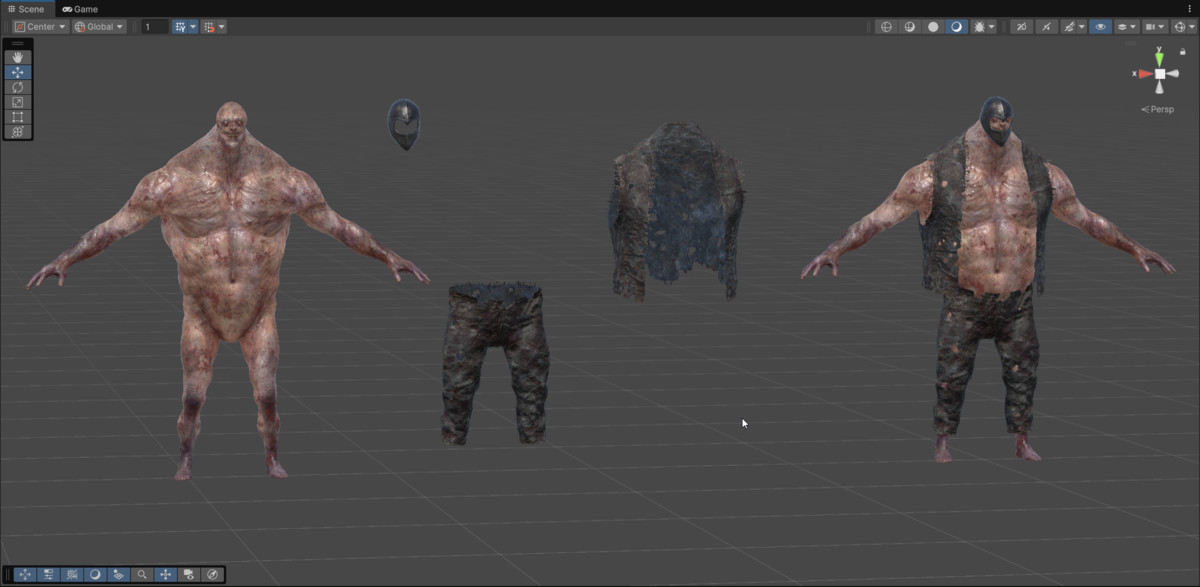Switch to unlit draw mode

pos(933,27)
